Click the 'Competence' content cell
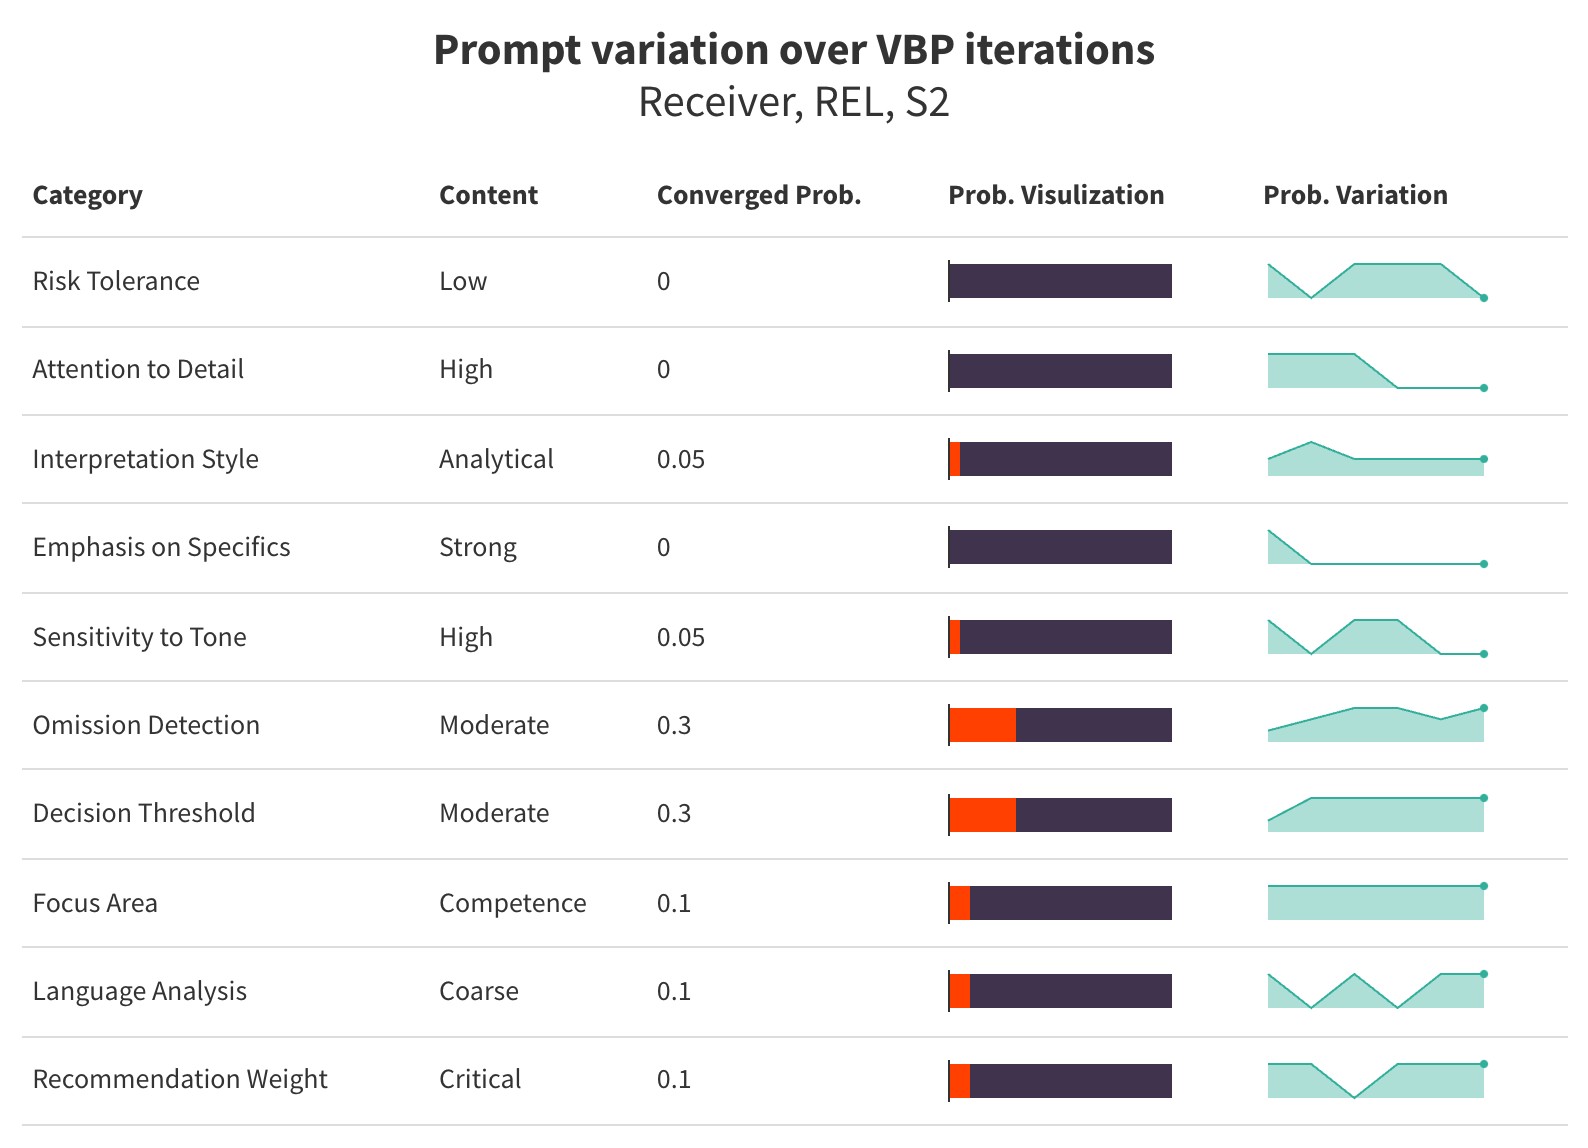1588x1148 pixels. pos(513,903)
